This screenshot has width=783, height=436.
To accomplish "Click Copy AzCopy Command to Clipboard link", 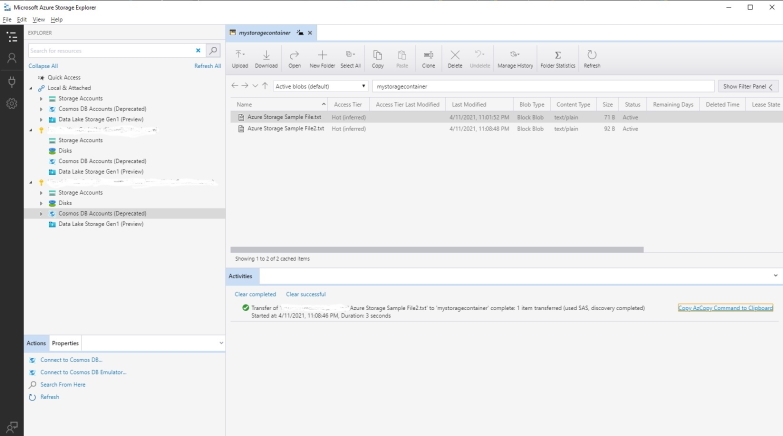I will click(x=725, y=308).
